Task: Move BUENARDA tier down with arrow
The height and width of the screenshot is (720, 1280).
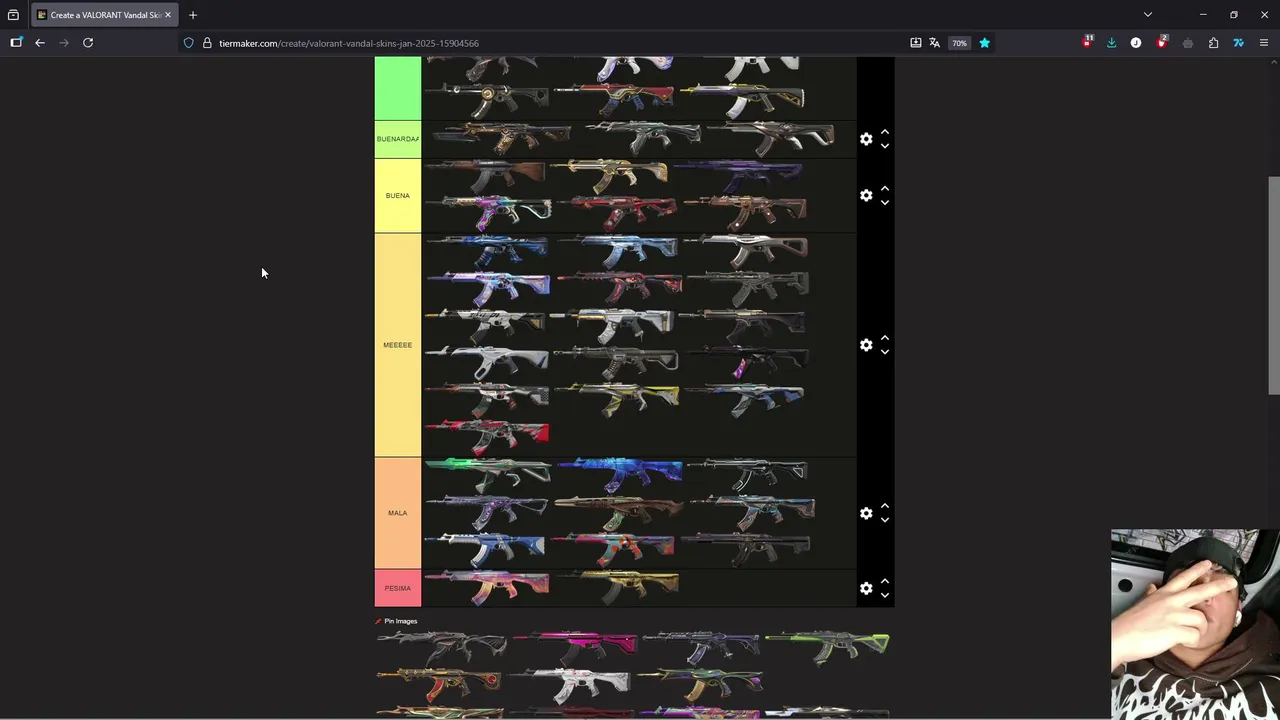Action: [x=885, y=146]
